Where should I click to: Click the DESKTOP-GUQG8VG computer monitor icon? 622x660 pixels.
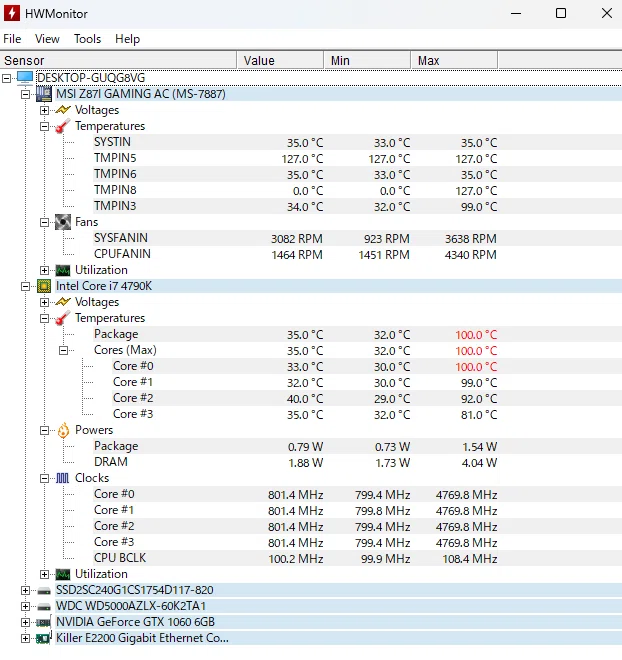pos(25,78)
